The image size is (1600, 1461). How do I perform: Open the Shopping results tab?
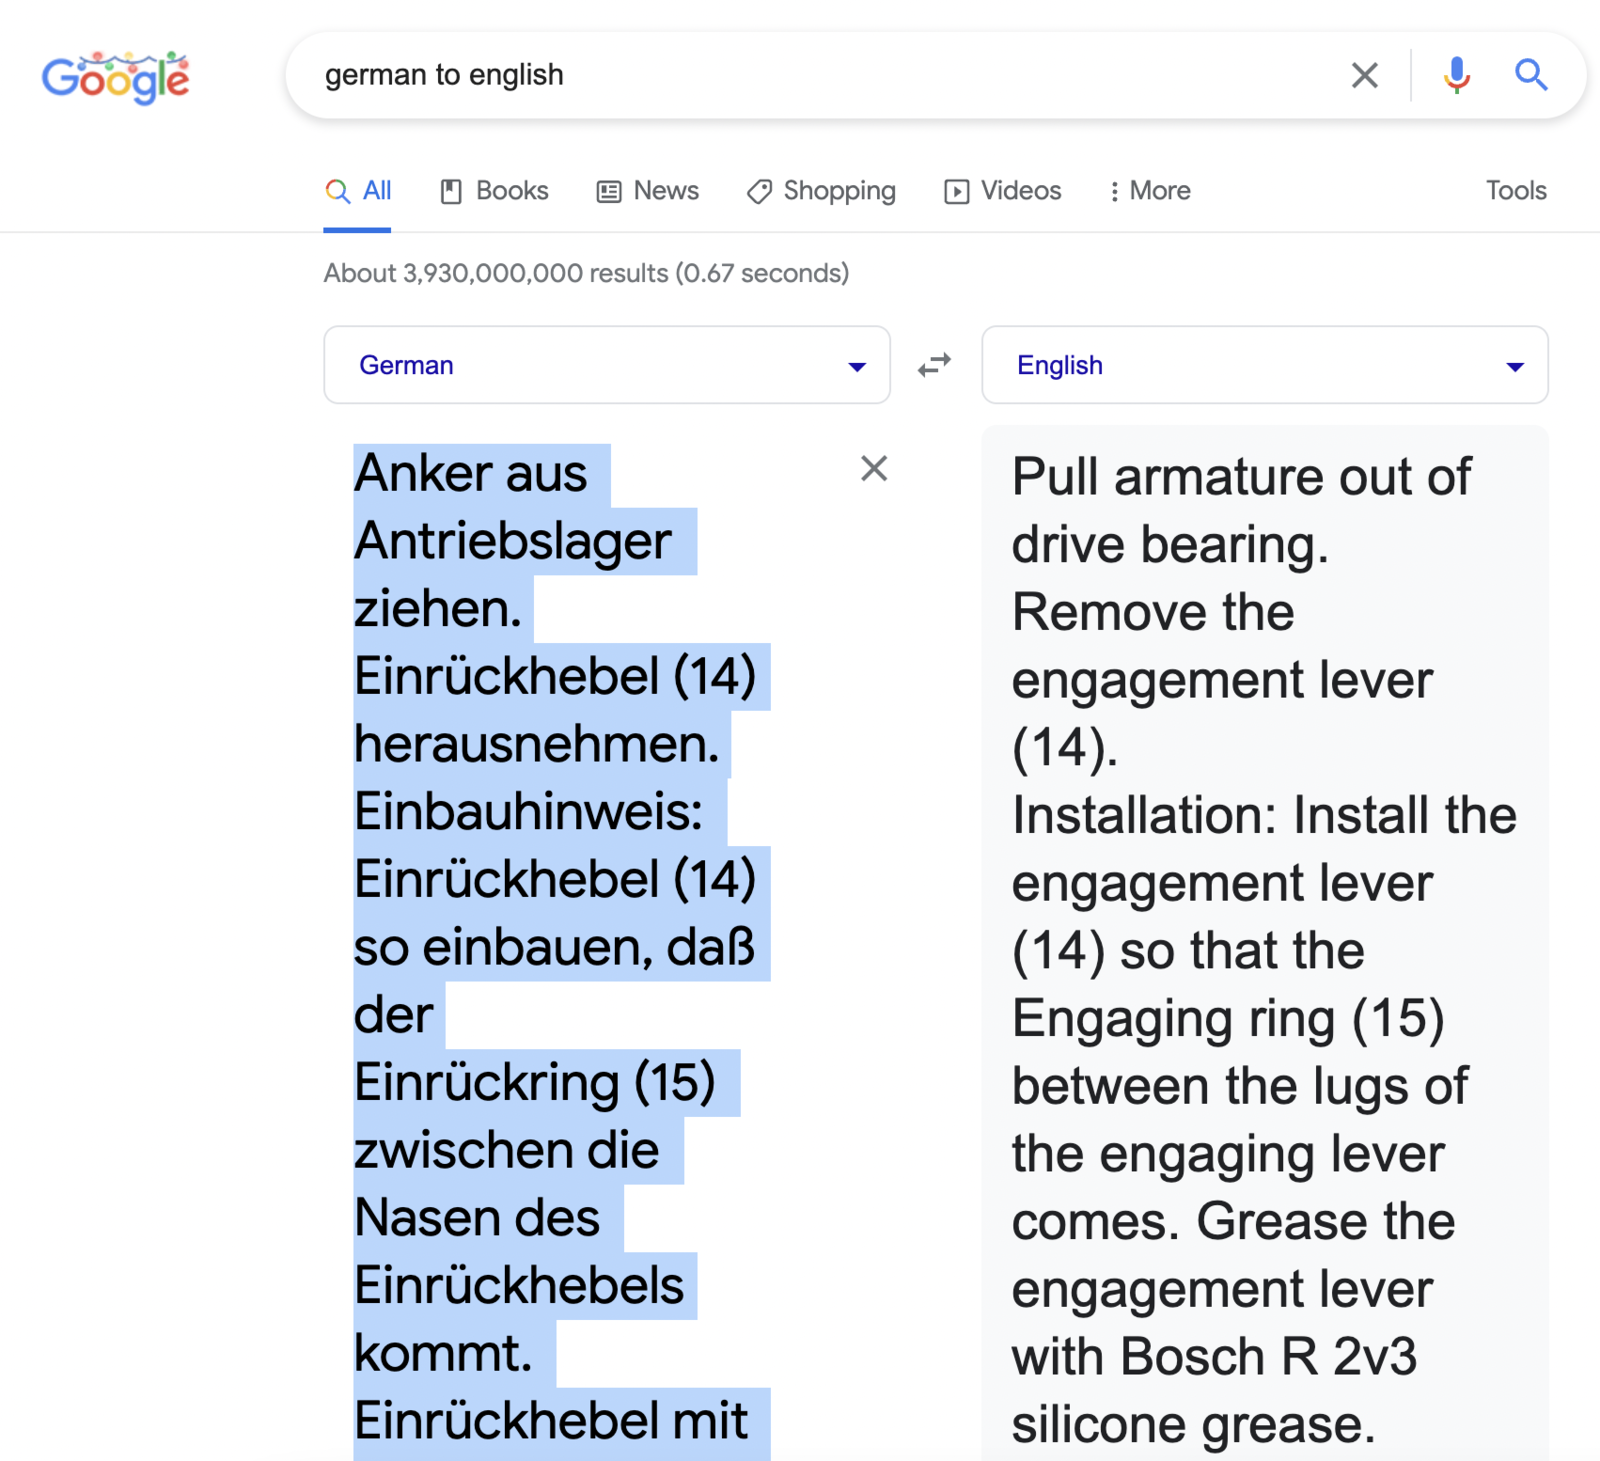point(821,191)
